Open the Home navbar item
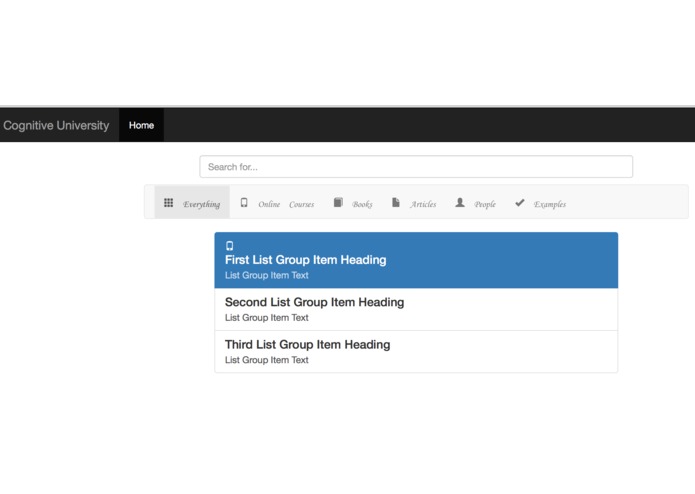695x494 pixels. (141, 125)
